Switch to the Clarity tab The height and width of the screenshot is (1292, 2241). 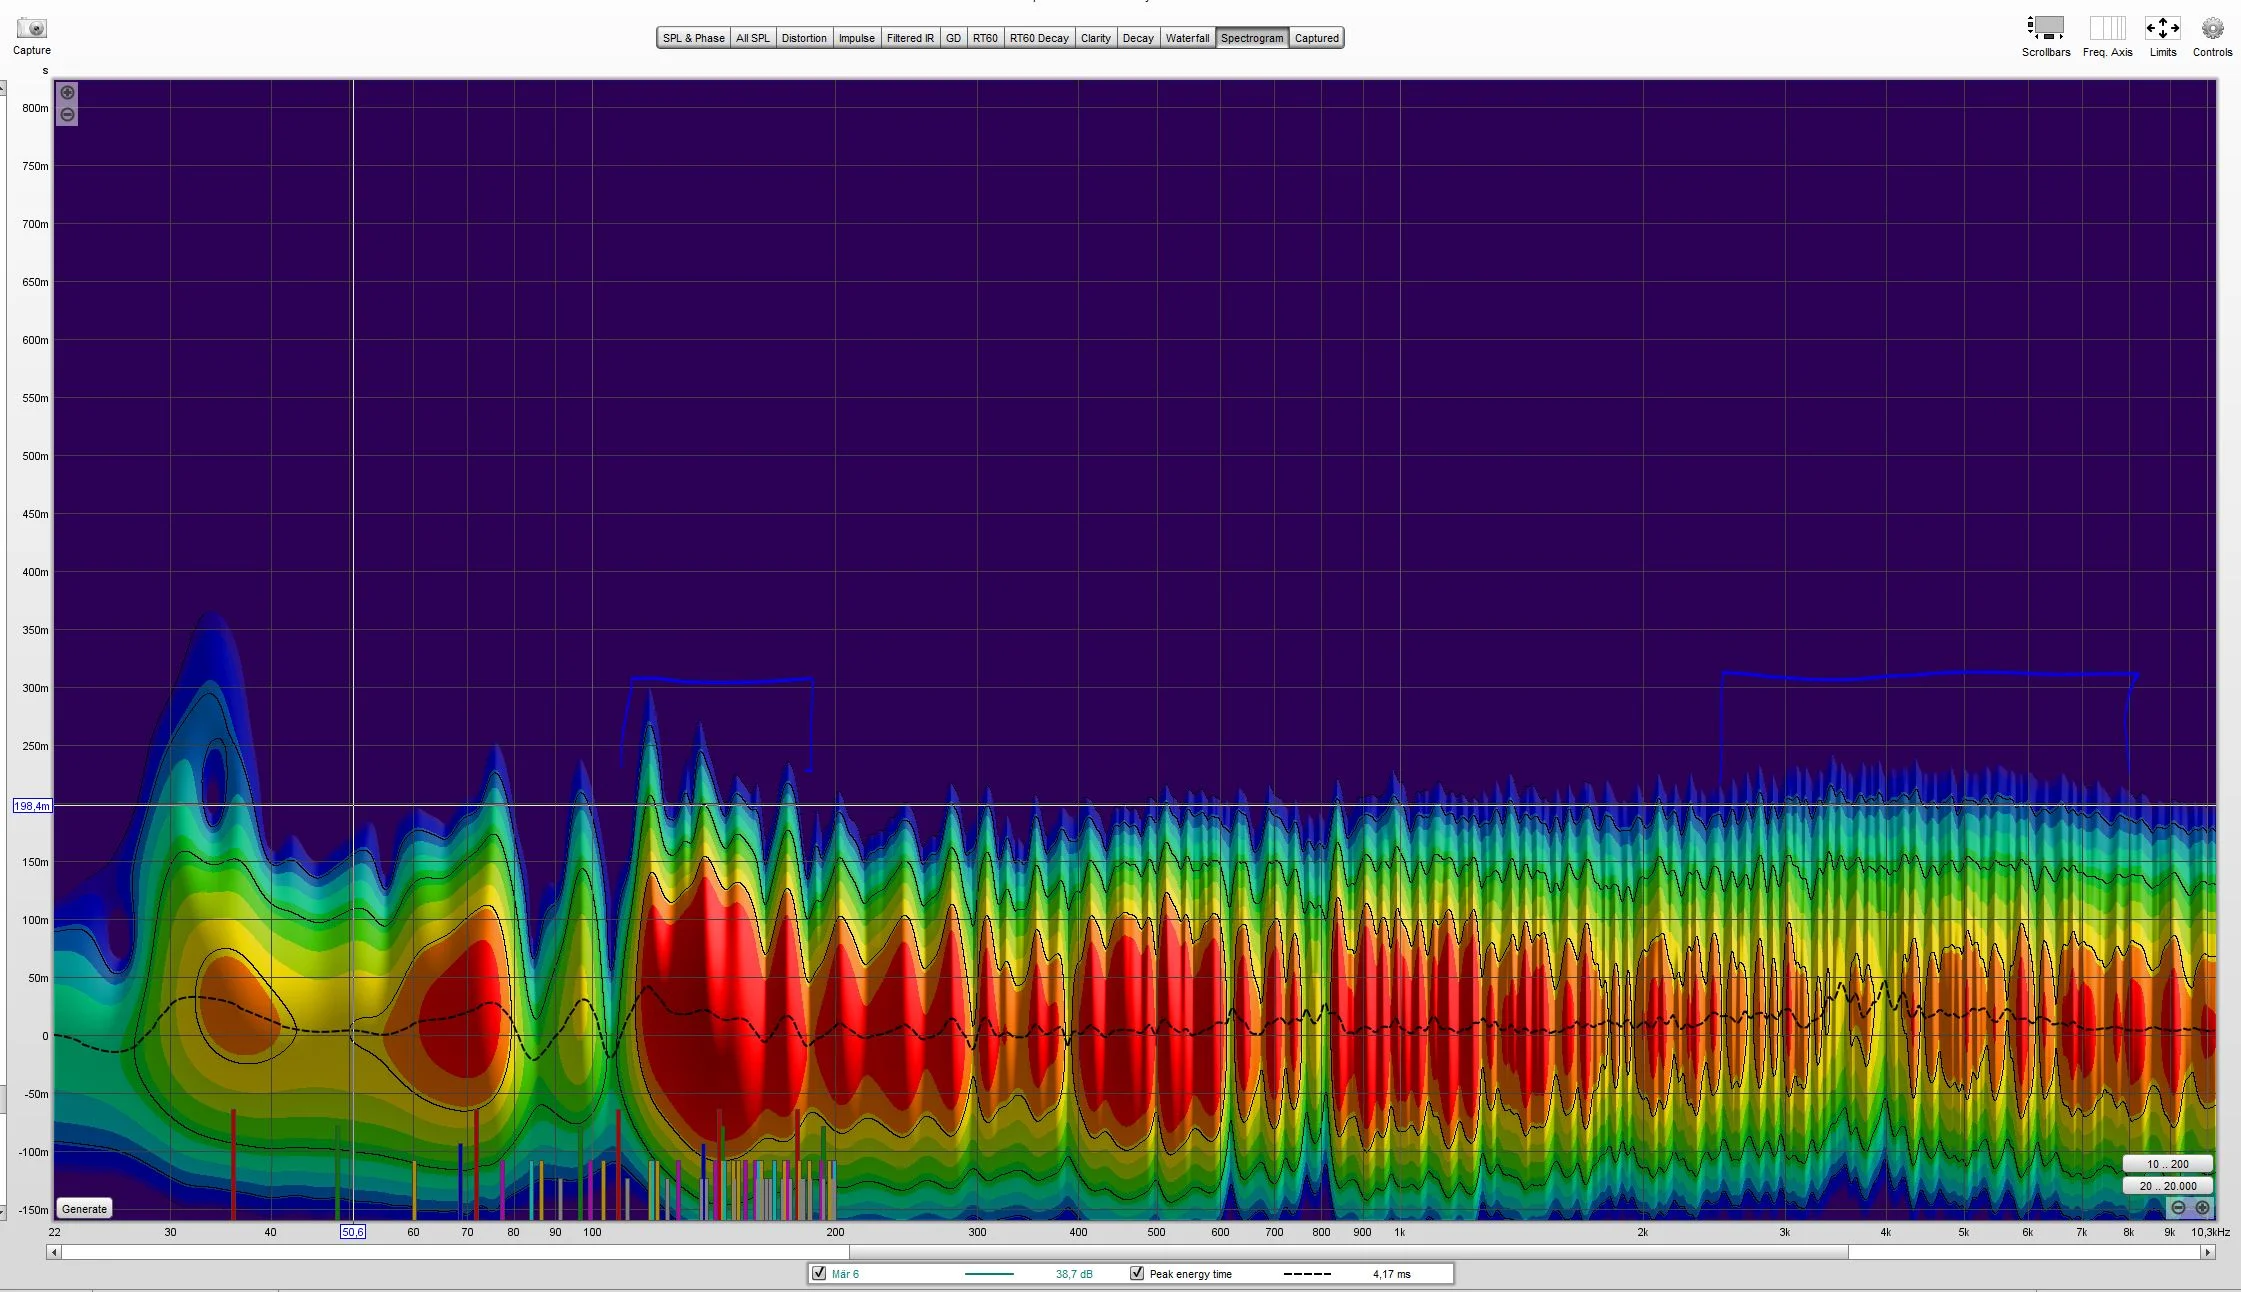[x=1095, y=38]
